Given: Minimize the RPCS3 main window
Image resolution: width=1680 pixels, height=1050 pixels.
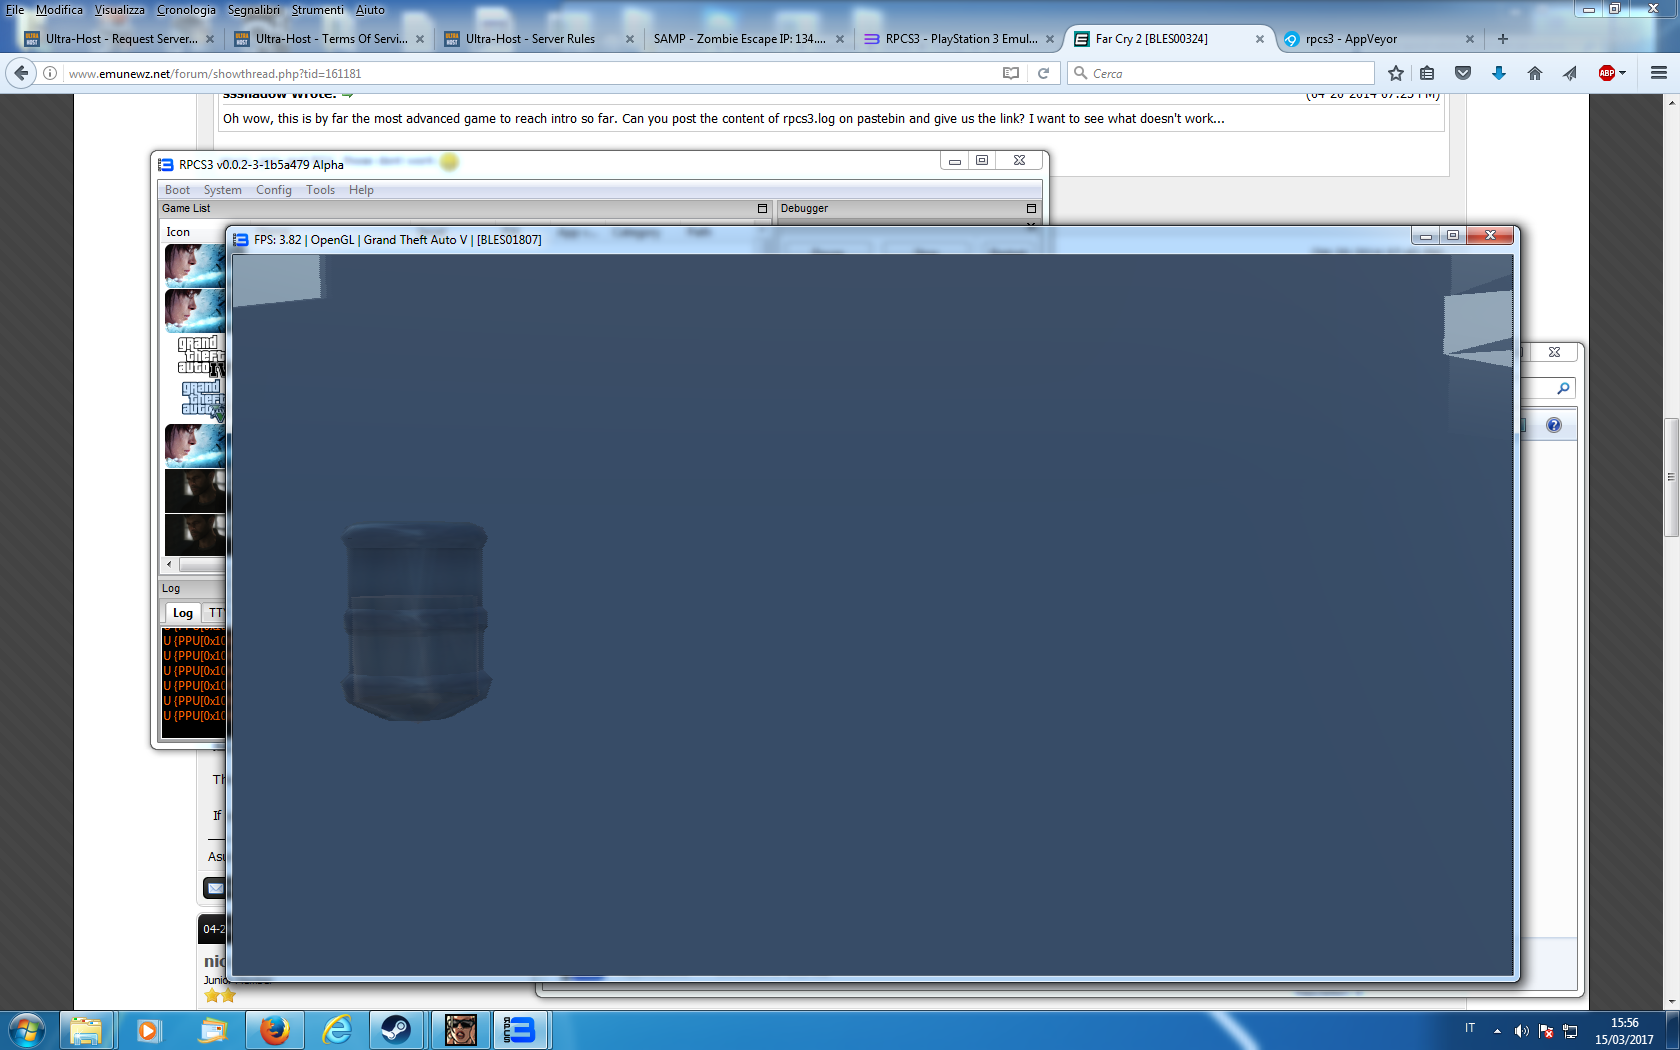Looking at the screenshot, I should coord(955,161).
